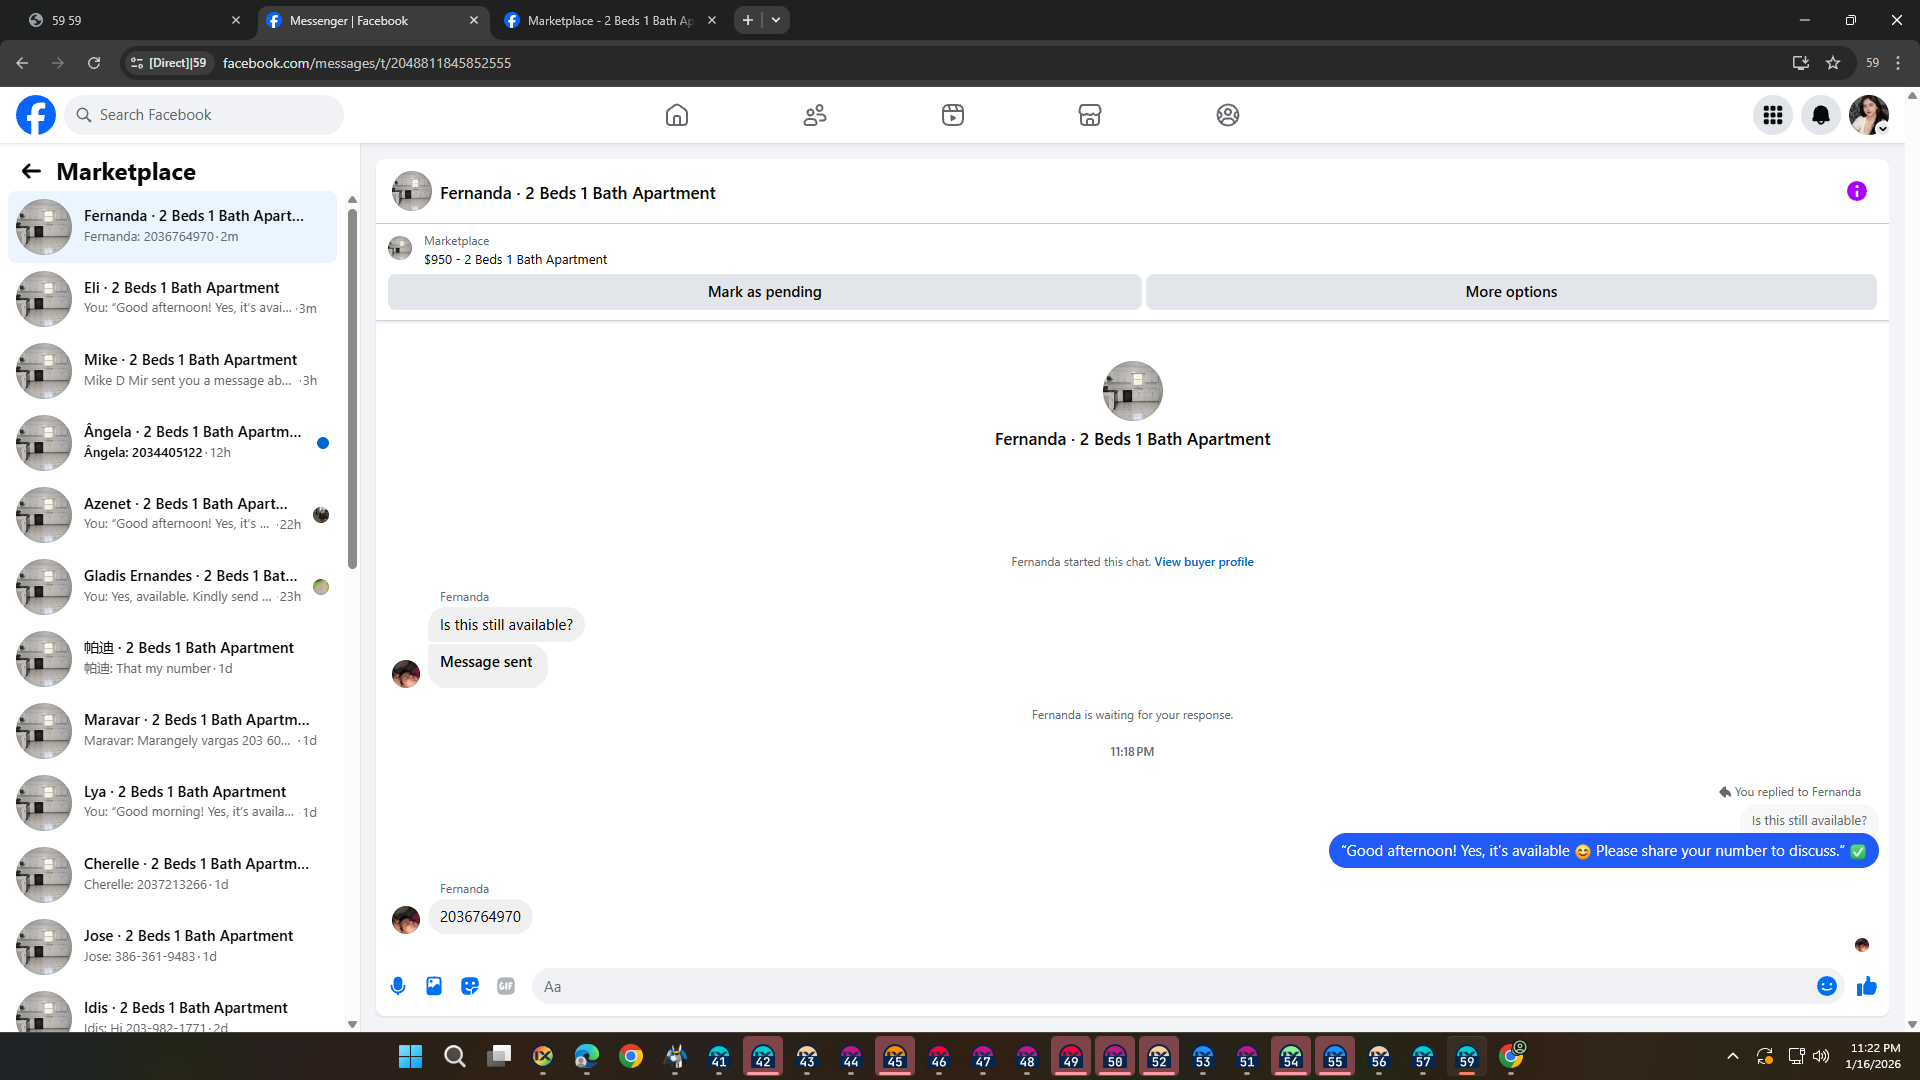Open conversation information purple icon
This screenshot has width=1920, height=1080.
[1856, 191]
